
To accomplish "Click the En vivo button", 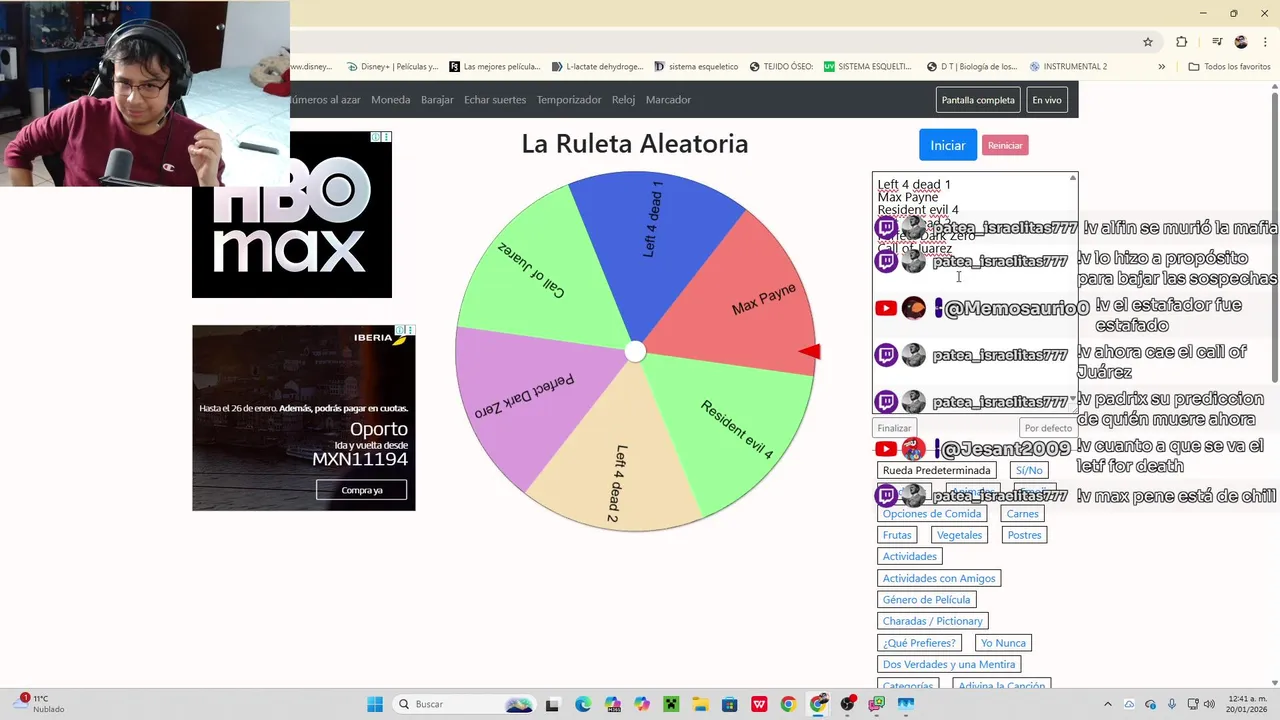I will tap(1047, 100).
